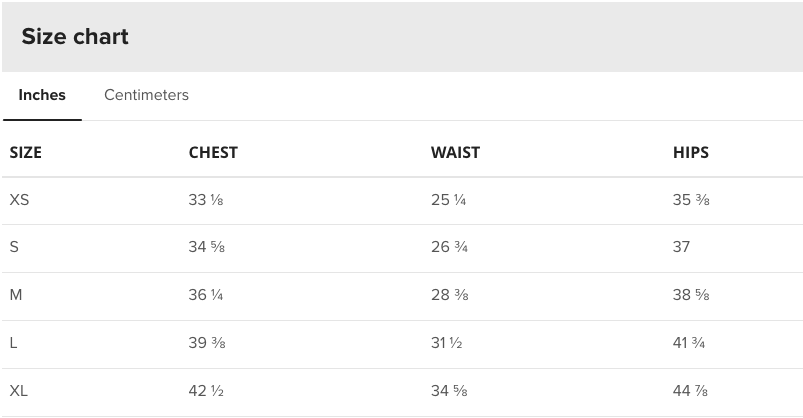Image resolution: width=803 pixels, height=418 pixels.
Task: Select the M size row label
Action: point(16,295)
